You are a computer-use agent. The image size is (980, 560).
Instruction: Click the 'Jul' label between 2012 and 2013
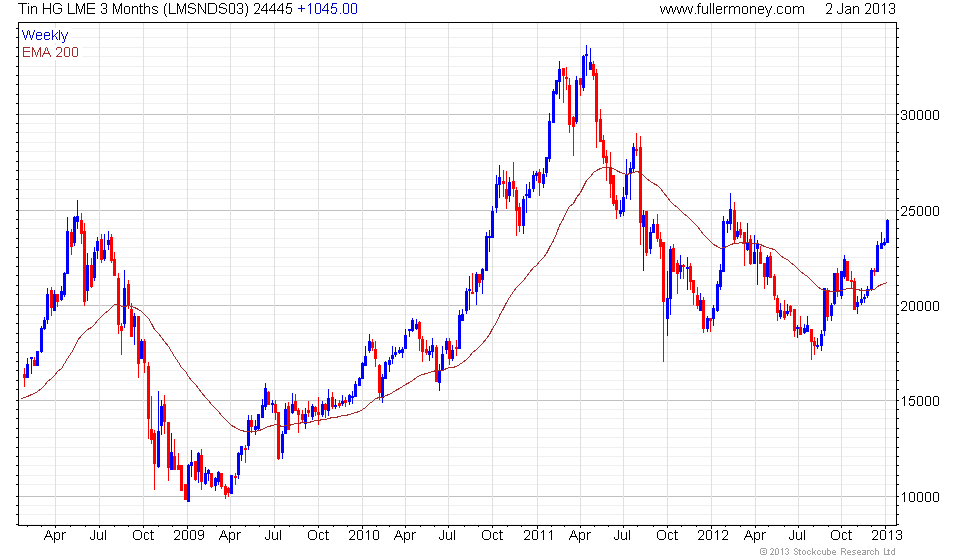click(797, 536)
